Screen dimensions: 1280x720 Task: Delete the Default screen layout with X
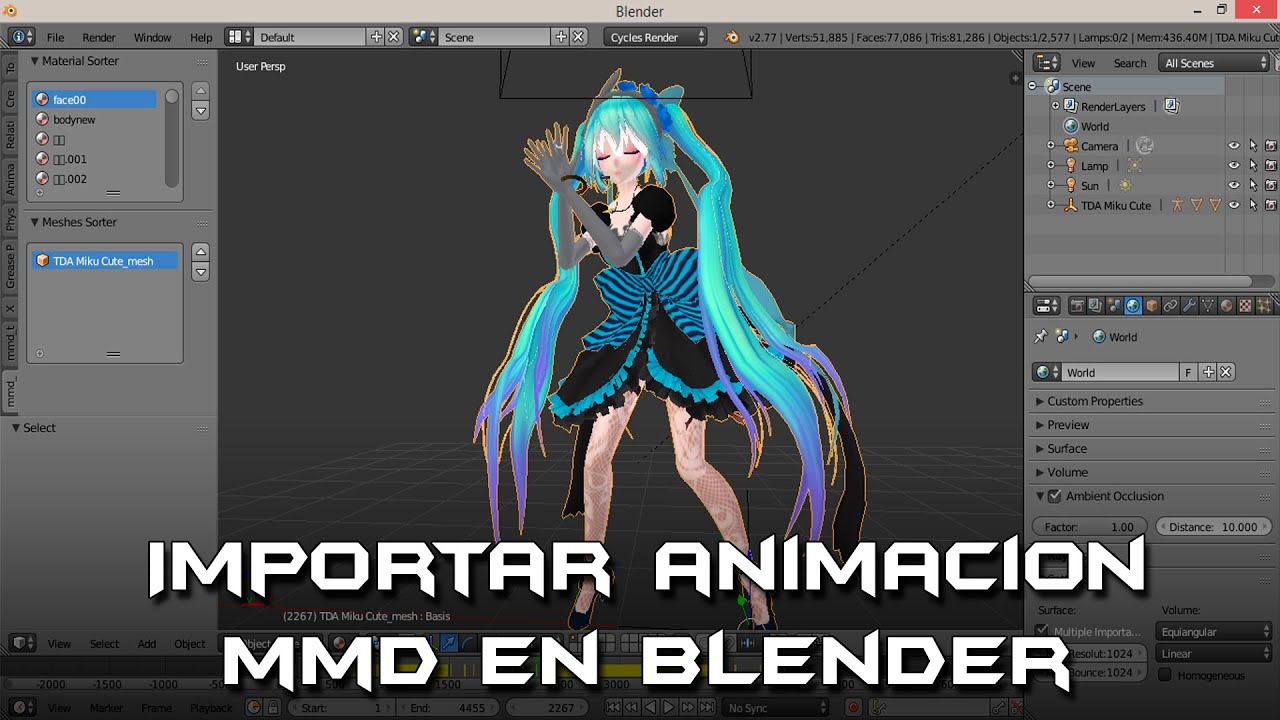tap(393, 37)
